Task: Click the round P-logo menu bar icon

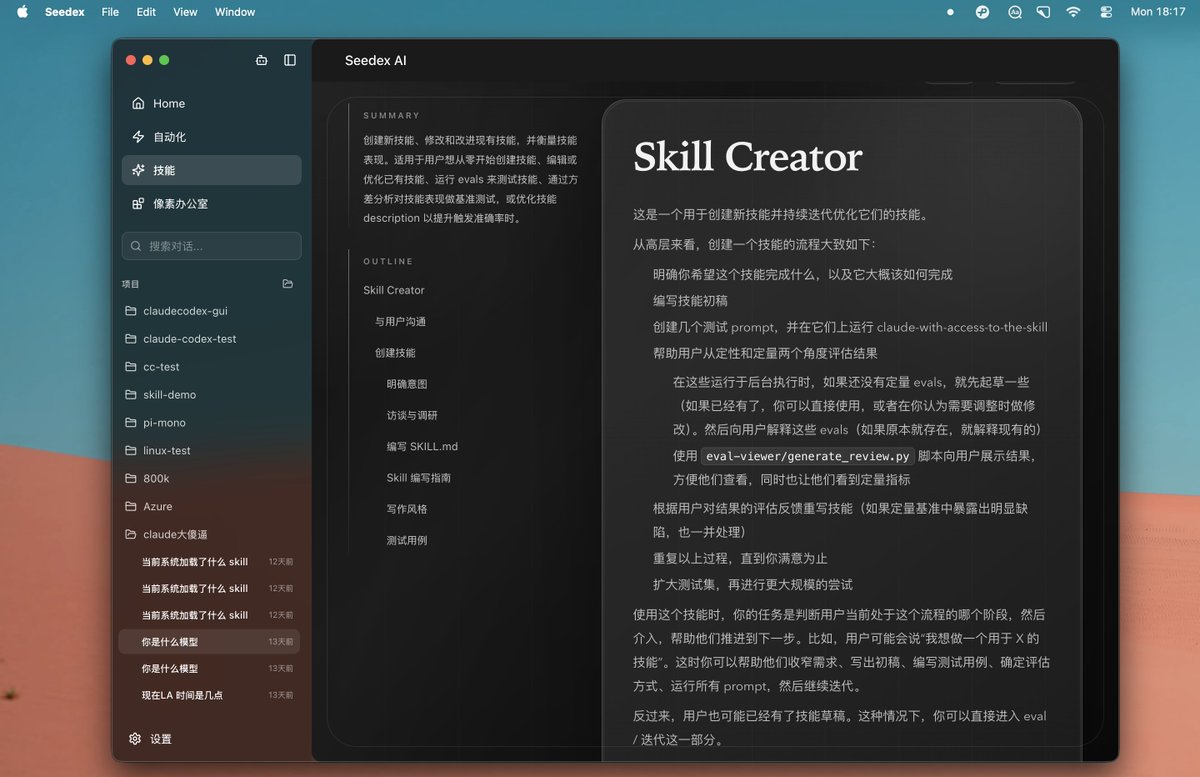Action: click(x=983, y=12)
